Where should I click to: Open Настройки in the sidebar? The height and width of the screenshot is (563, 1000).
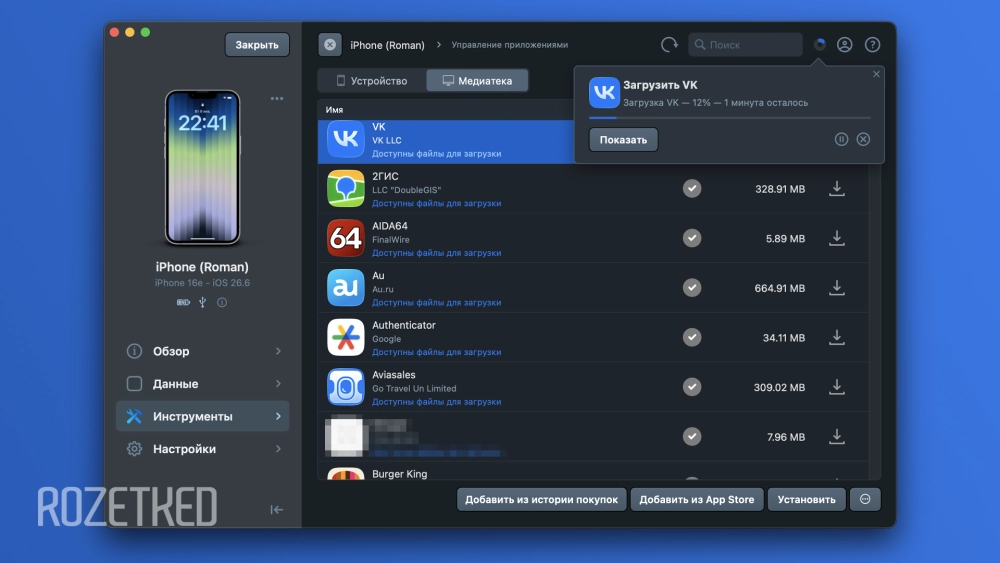[202, 449]
